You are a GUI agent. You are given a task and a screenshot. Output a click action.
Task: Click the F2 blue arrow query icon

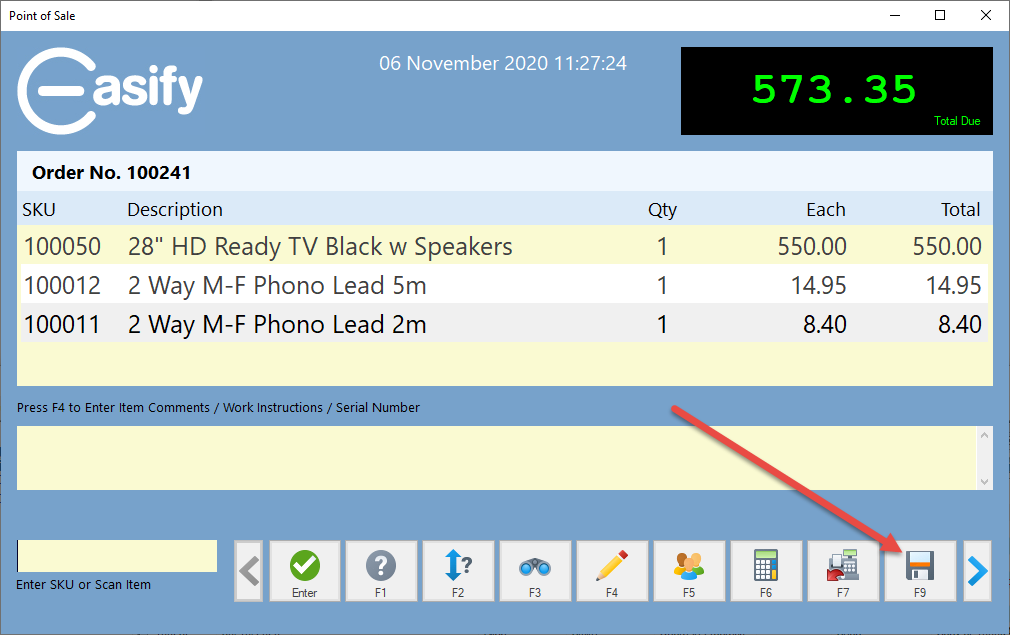(x=458, y=571)
